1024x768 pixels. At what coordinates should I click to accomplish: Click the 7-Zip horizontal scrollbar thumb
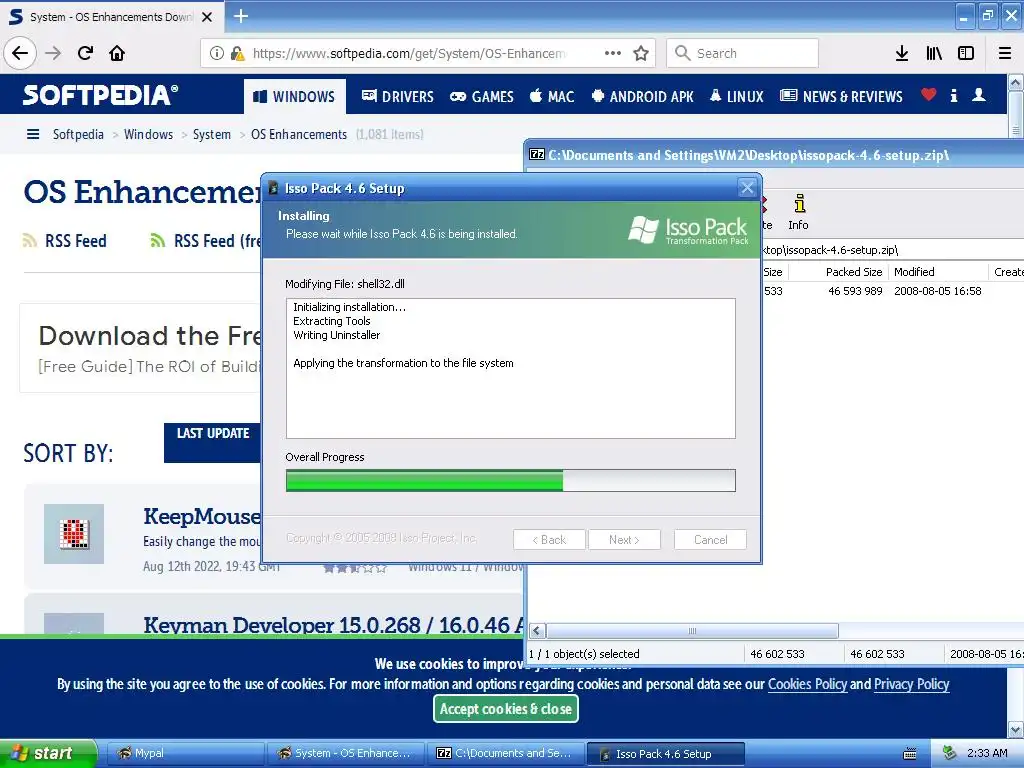point(692,631)
